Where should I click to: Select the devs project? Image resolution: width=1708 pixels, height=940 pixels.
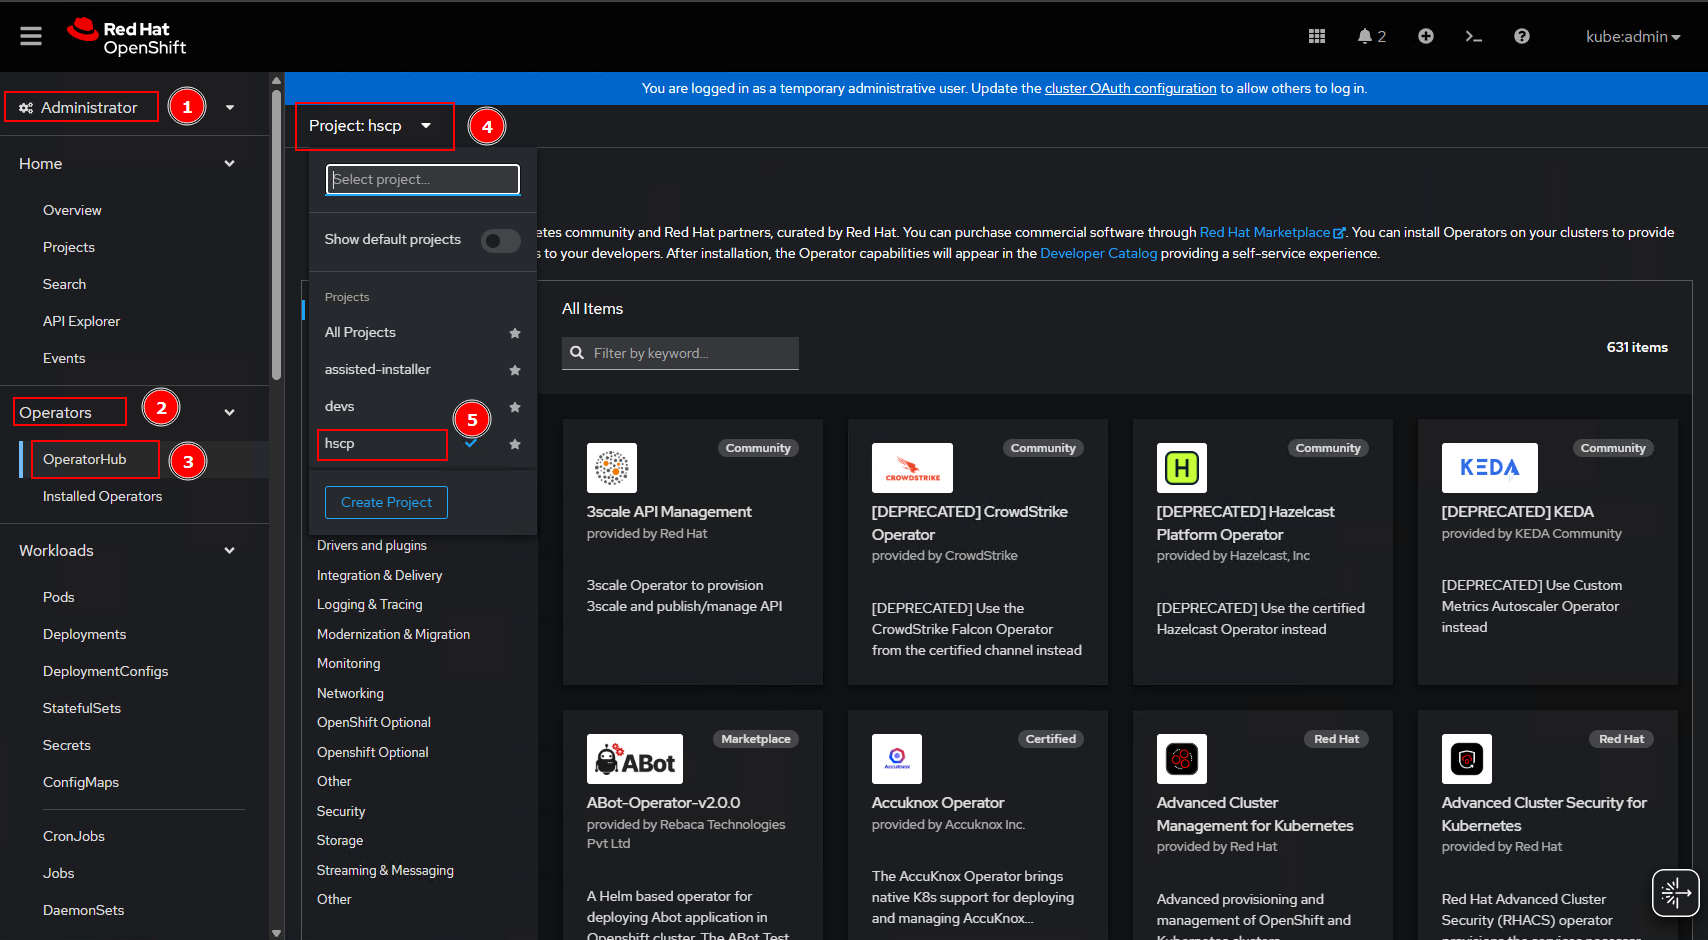pyautogui.click(x=339, y=407)
